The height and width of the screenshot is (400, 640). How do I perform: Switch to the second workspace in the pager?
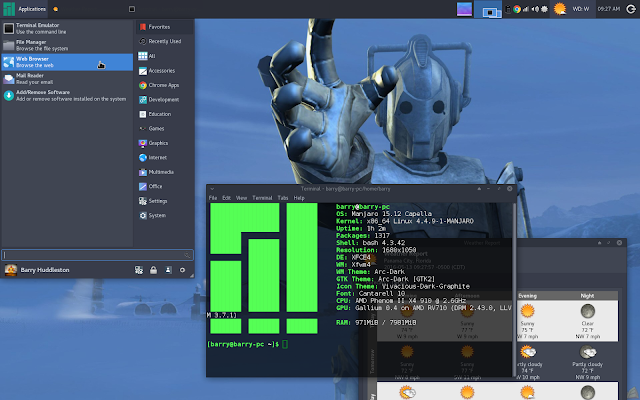pos(488,9)
